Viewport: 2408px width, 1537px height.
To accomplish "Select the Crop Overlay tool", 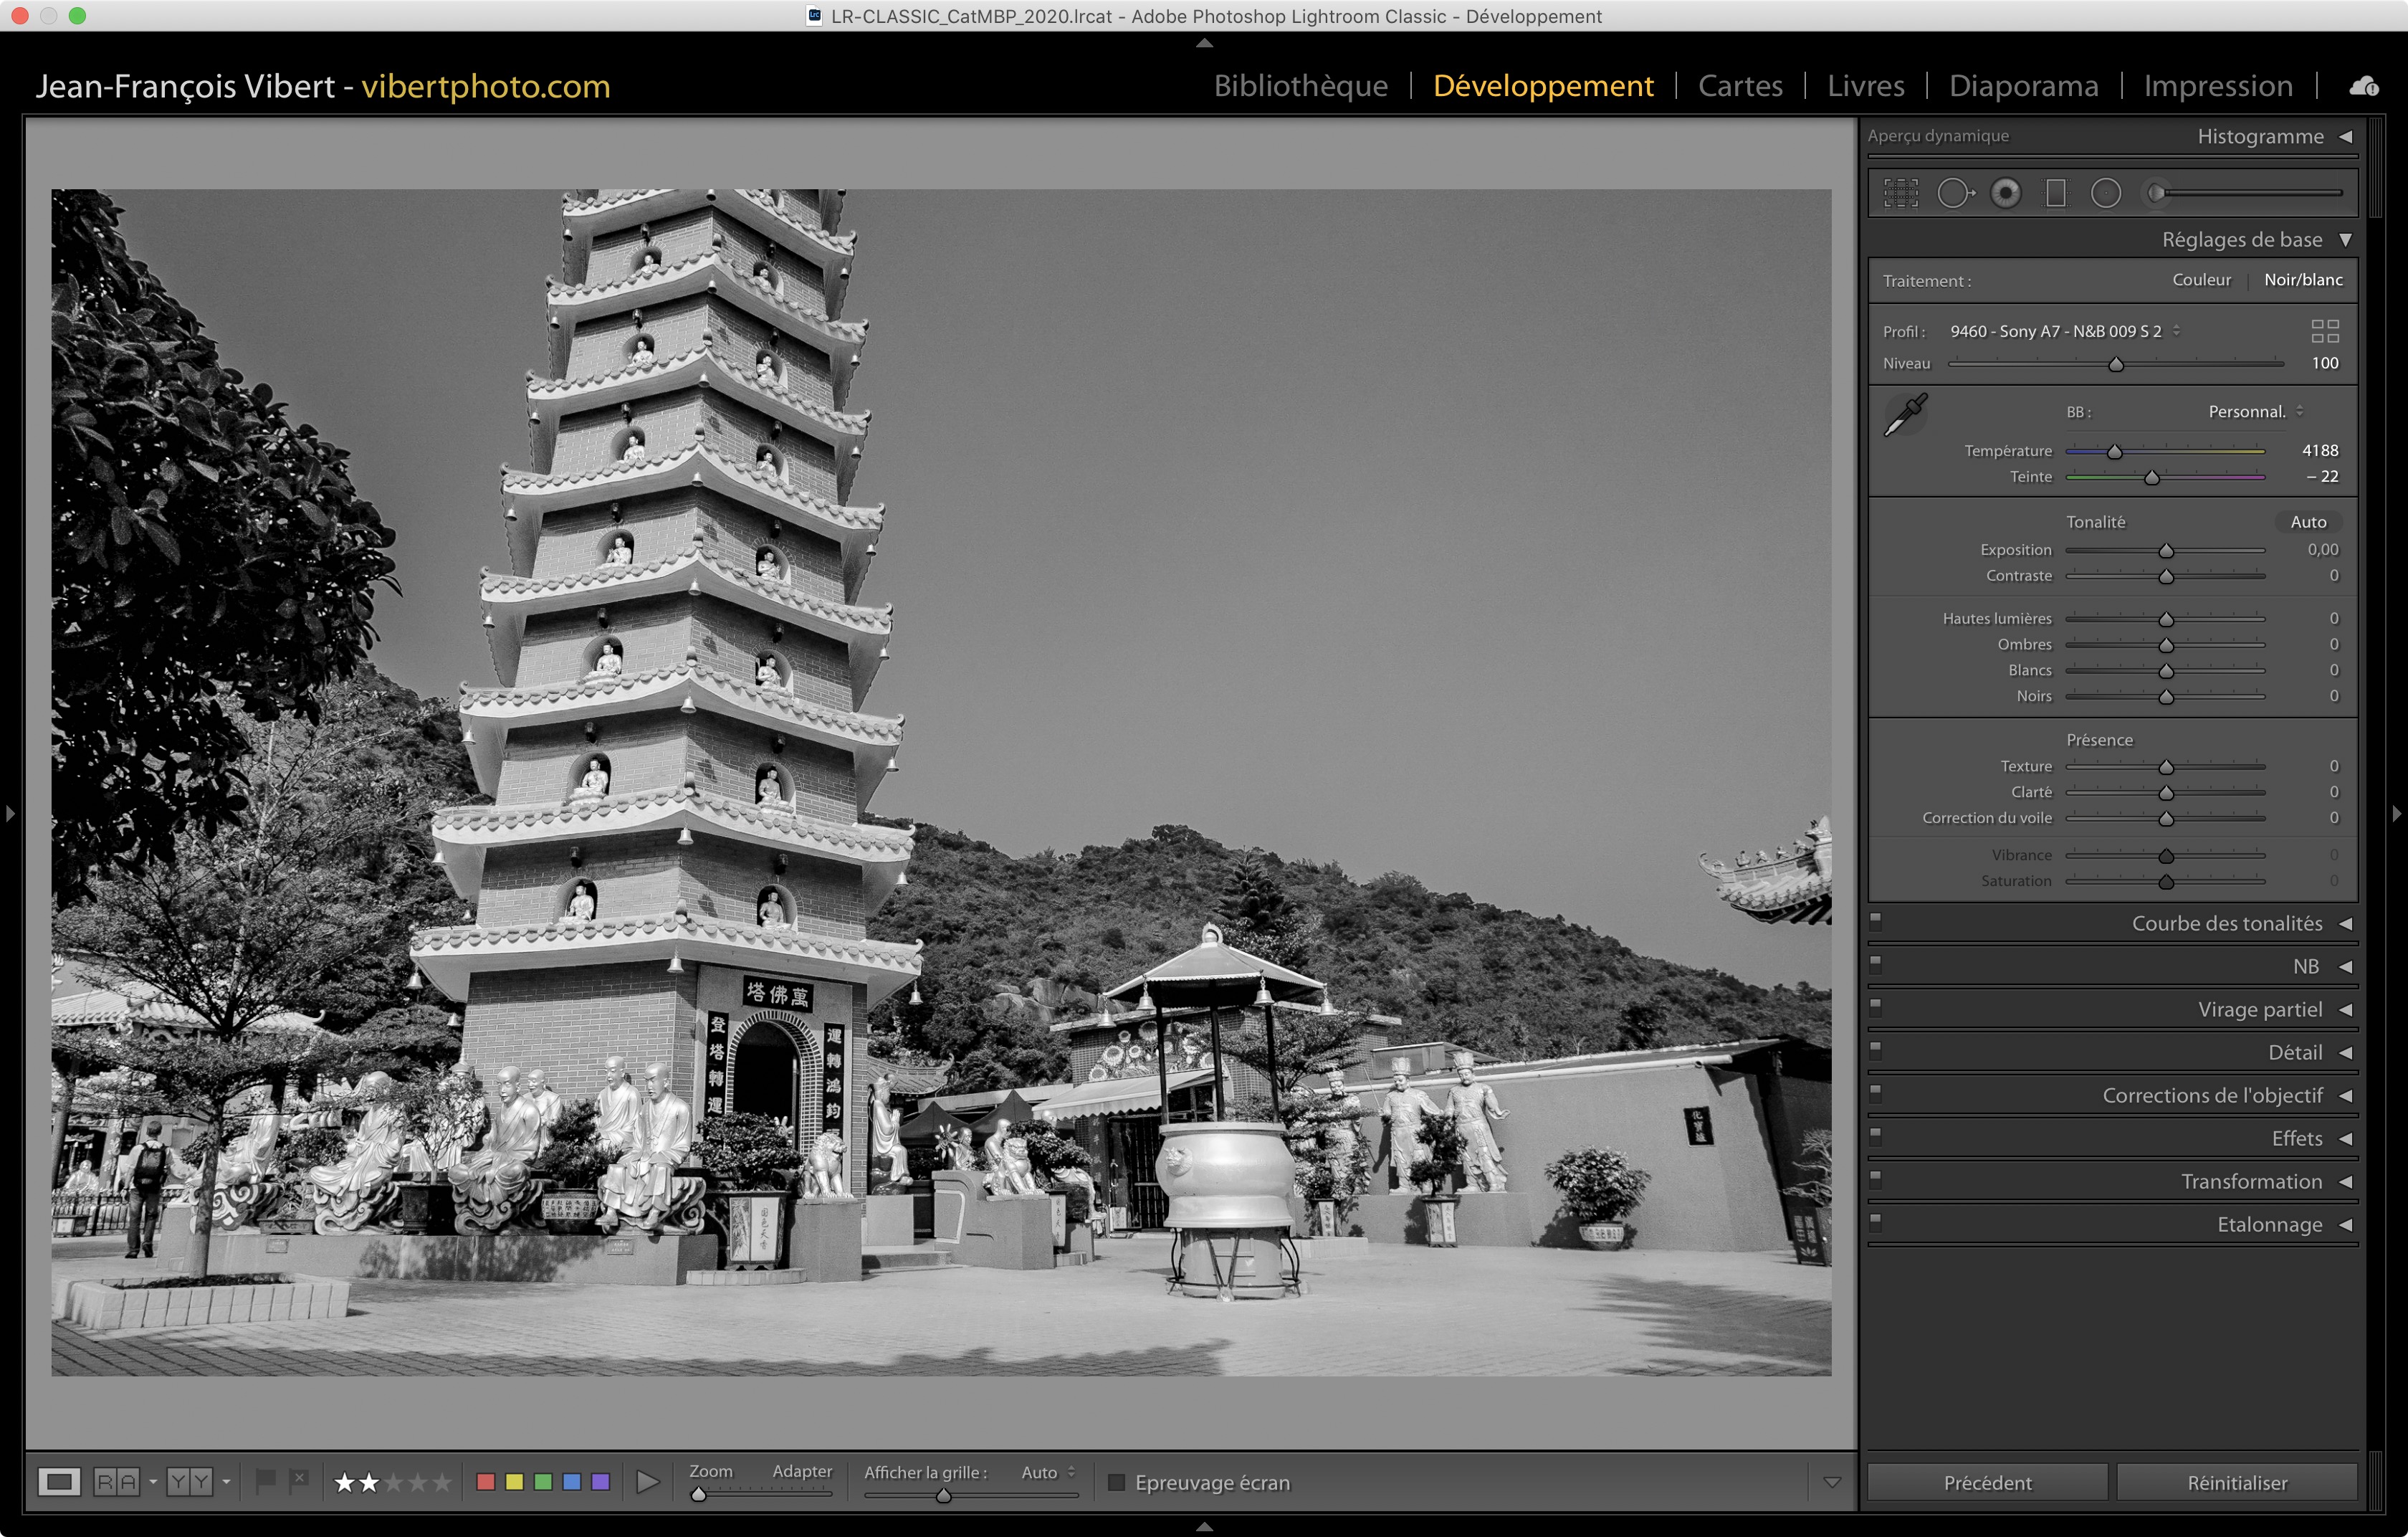I will click(1901, 193).
